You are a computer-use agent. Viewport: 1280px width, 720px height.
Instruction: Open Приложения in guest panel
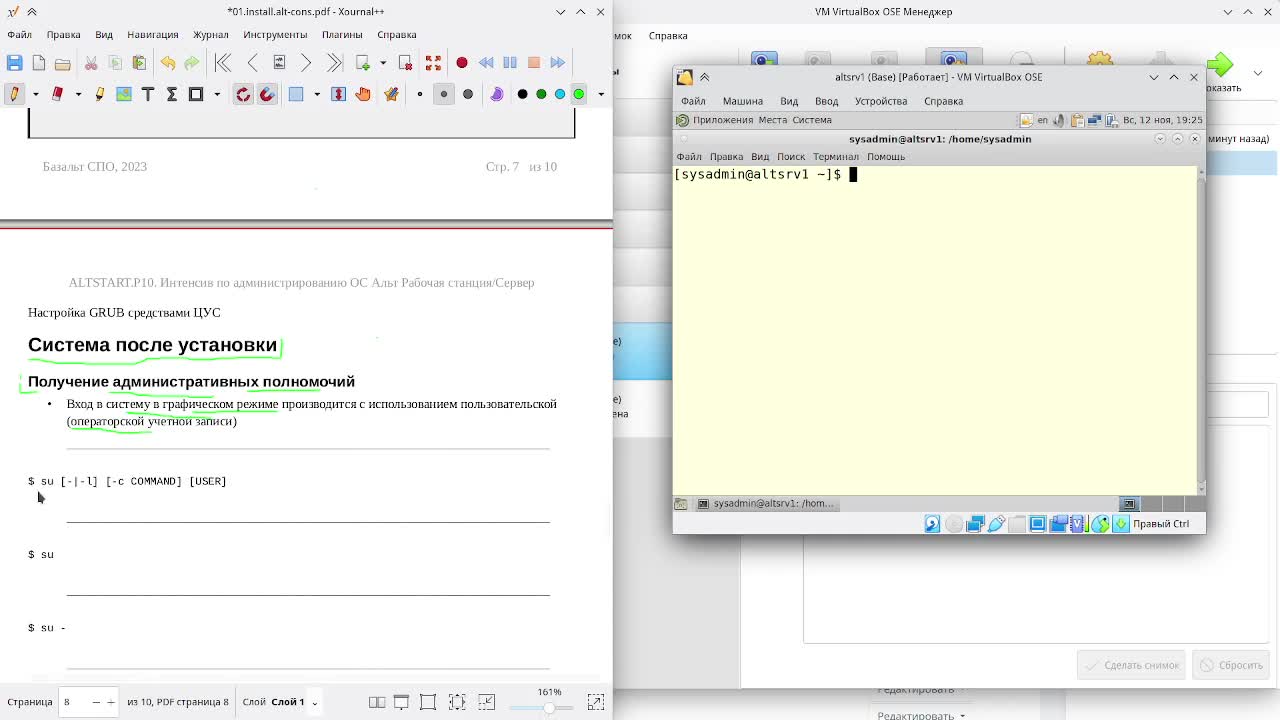[722, 120]
